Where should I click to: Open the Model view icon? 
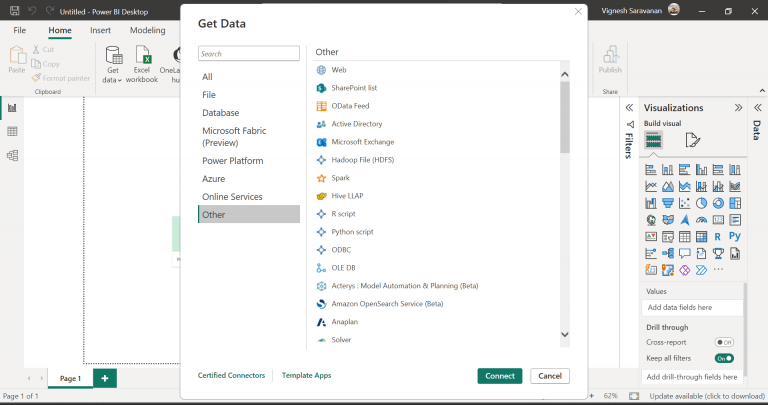tap(13, 155)
